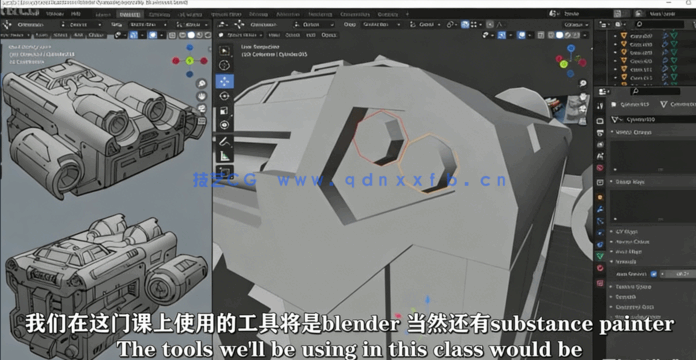Open shading options dropdown arrow in main viewport
The width and height of the screenshot is (696, 360).
[x=585, y=35]
